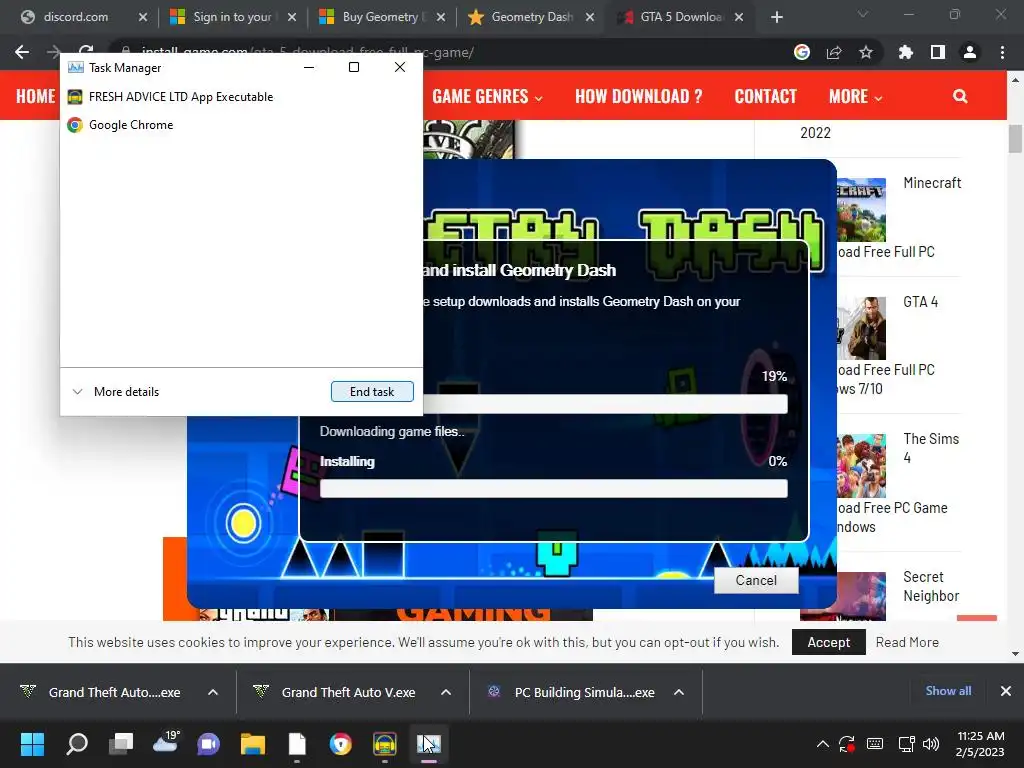This screenshot has width=1024, height=768.
Task: Open the Secret Neighbor sidebar link
Action: (x=931, y=586)
